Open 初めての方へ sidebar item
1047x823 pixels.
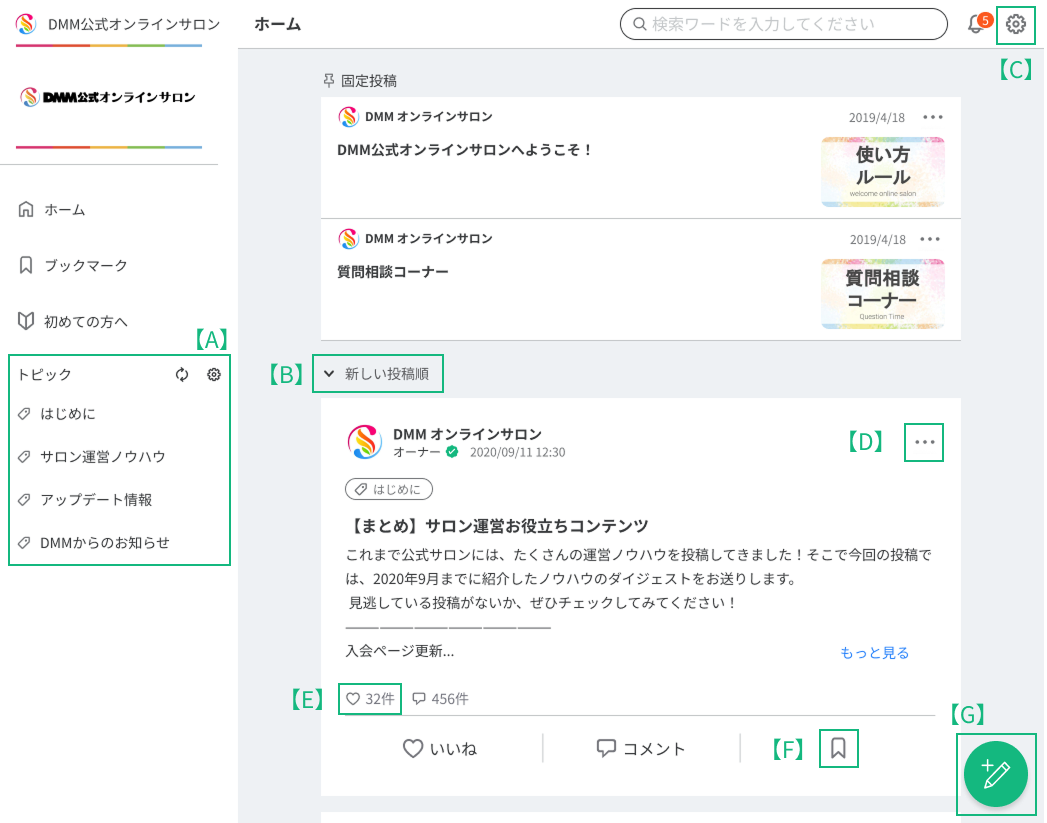[85, 322]
